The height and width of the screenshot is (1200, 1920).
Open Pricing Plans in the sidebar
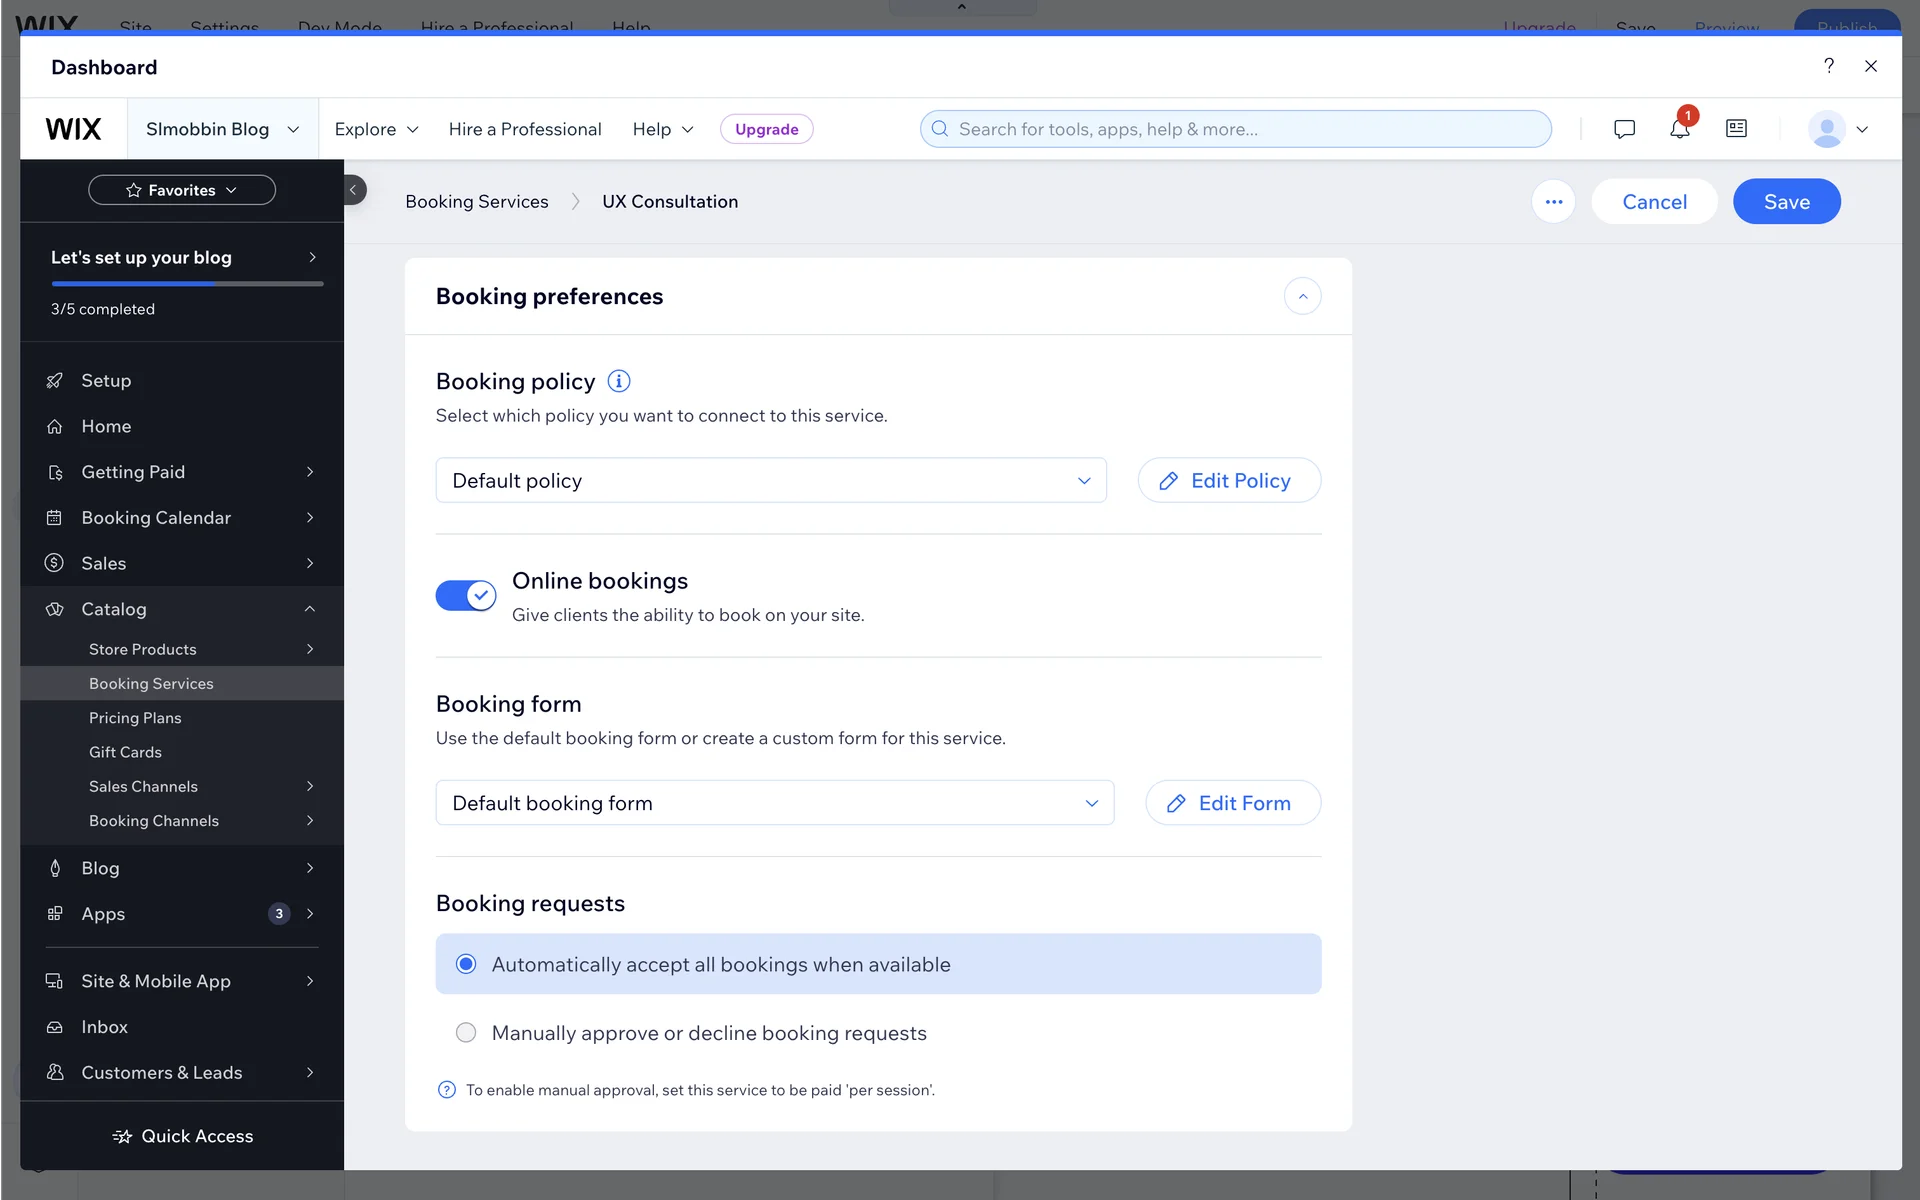(135, 718)
